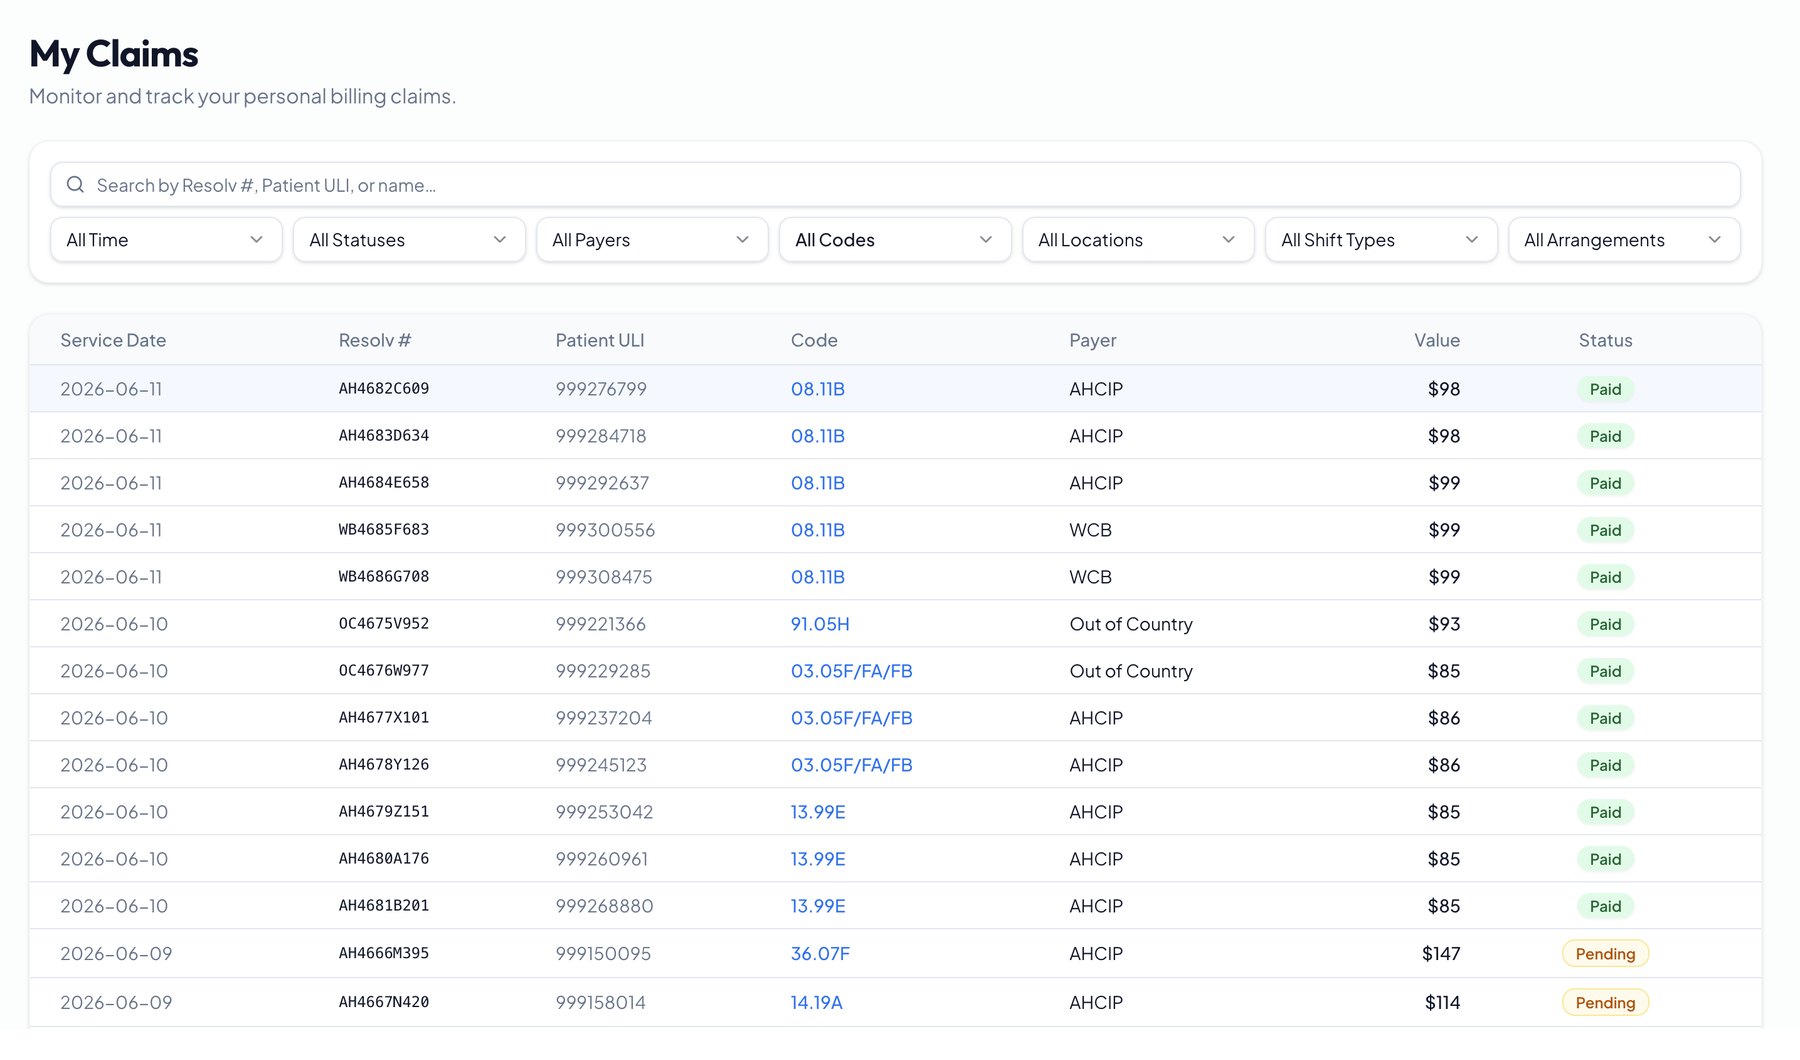
Task: Click Patient ULI 999292637
Action: (x=602, y=483)
